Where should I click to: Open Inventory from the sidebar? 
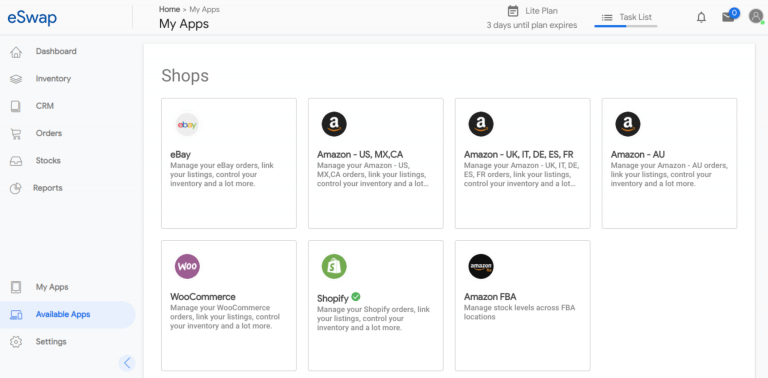(53, 79)
